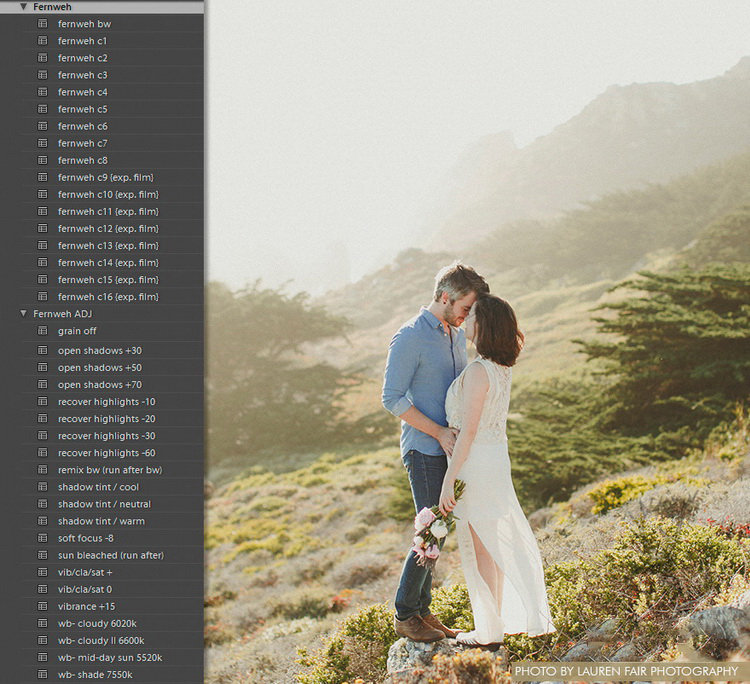Apply the fernweh c7 preset

point(83,143)
